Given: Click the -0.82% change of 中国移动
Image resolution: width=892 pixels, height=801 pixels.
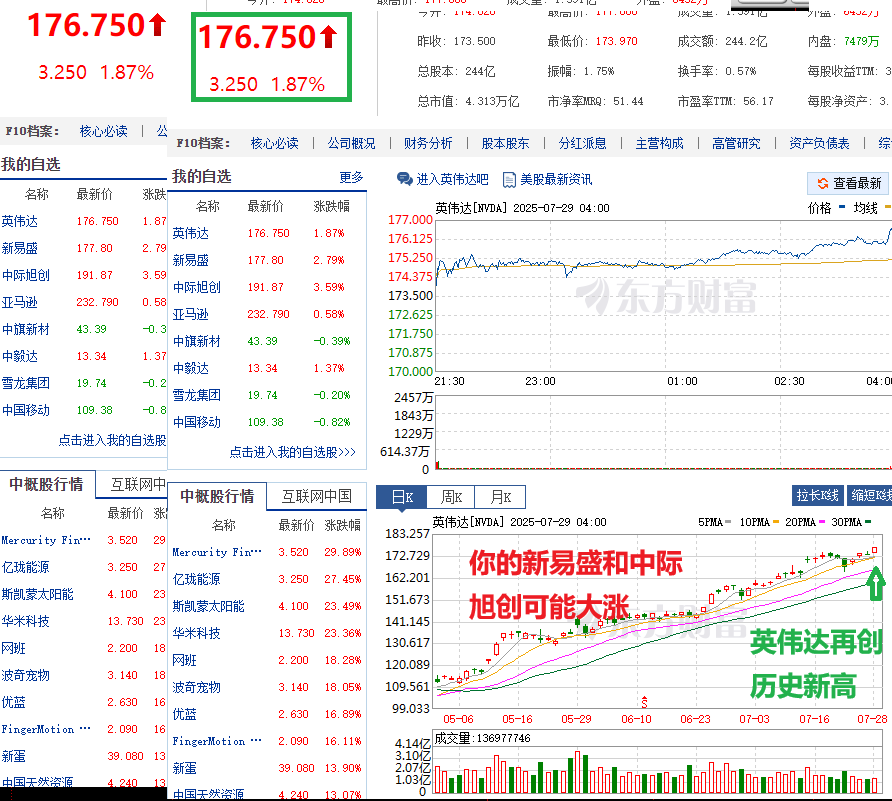Looking at the screenshot, I should (x=332, y=422).
